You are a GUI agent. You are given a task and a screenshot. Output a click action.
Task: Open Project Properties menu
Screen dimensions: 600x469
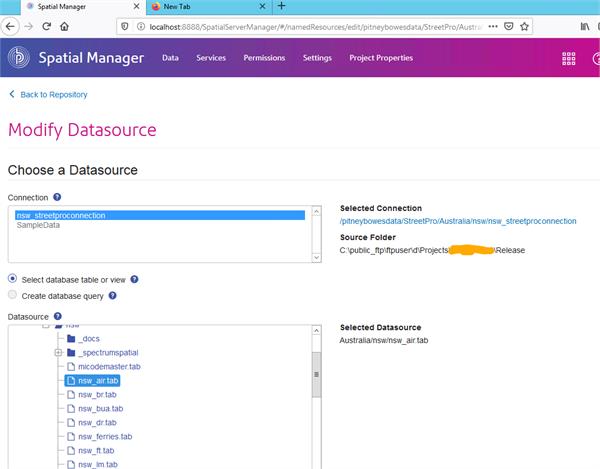pos(381,58)
